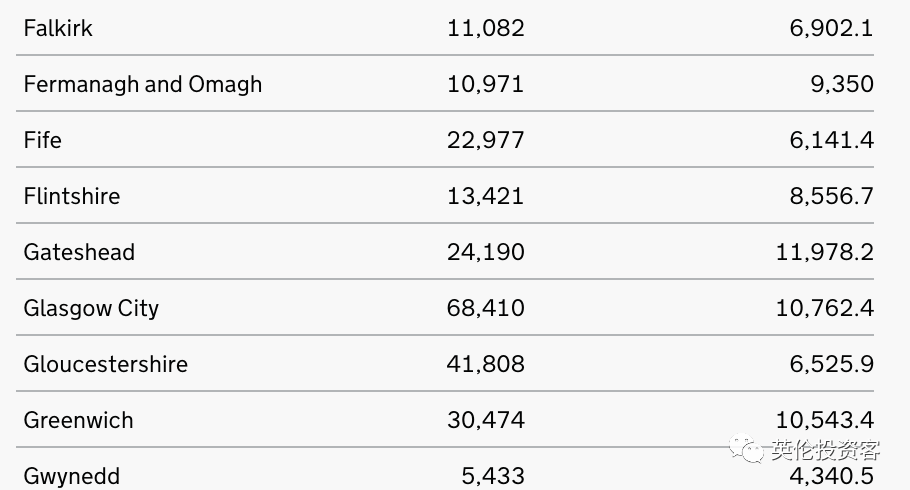Viewport: 910px width, 490px height.
Task: Select the Greenwich row label
Action: click(78, 420)
